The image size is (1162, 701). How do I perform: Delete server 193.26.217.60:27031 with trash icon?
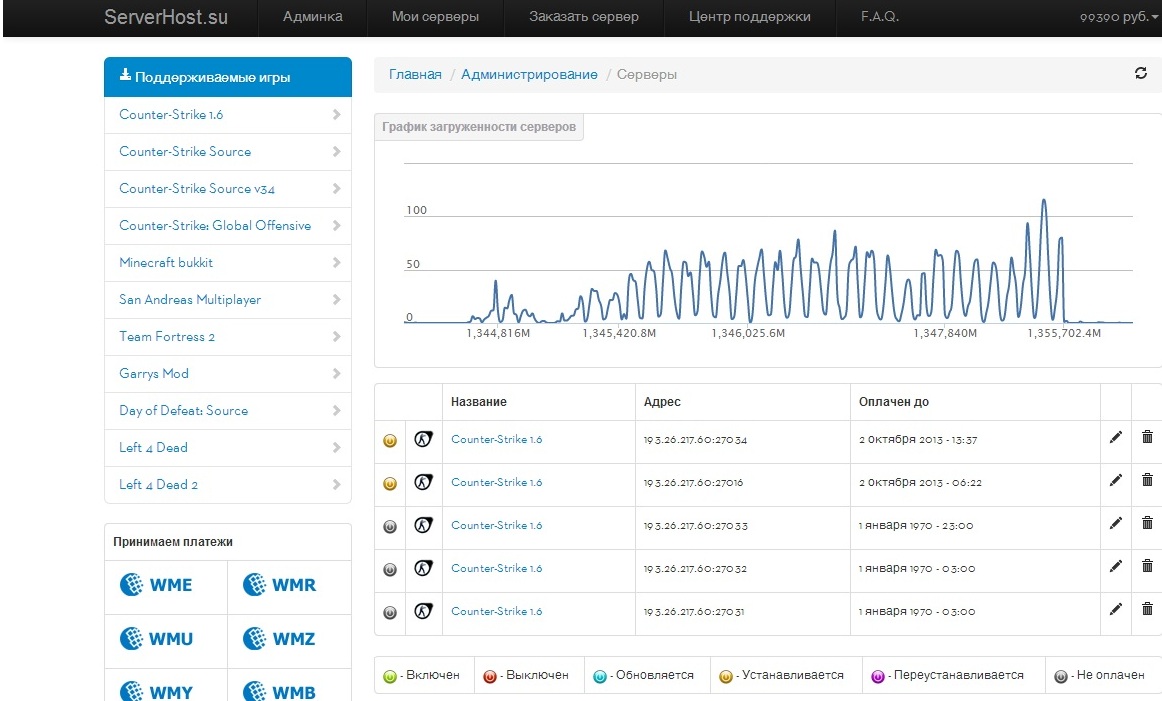pyautogui.click(x=1147, y=608)
